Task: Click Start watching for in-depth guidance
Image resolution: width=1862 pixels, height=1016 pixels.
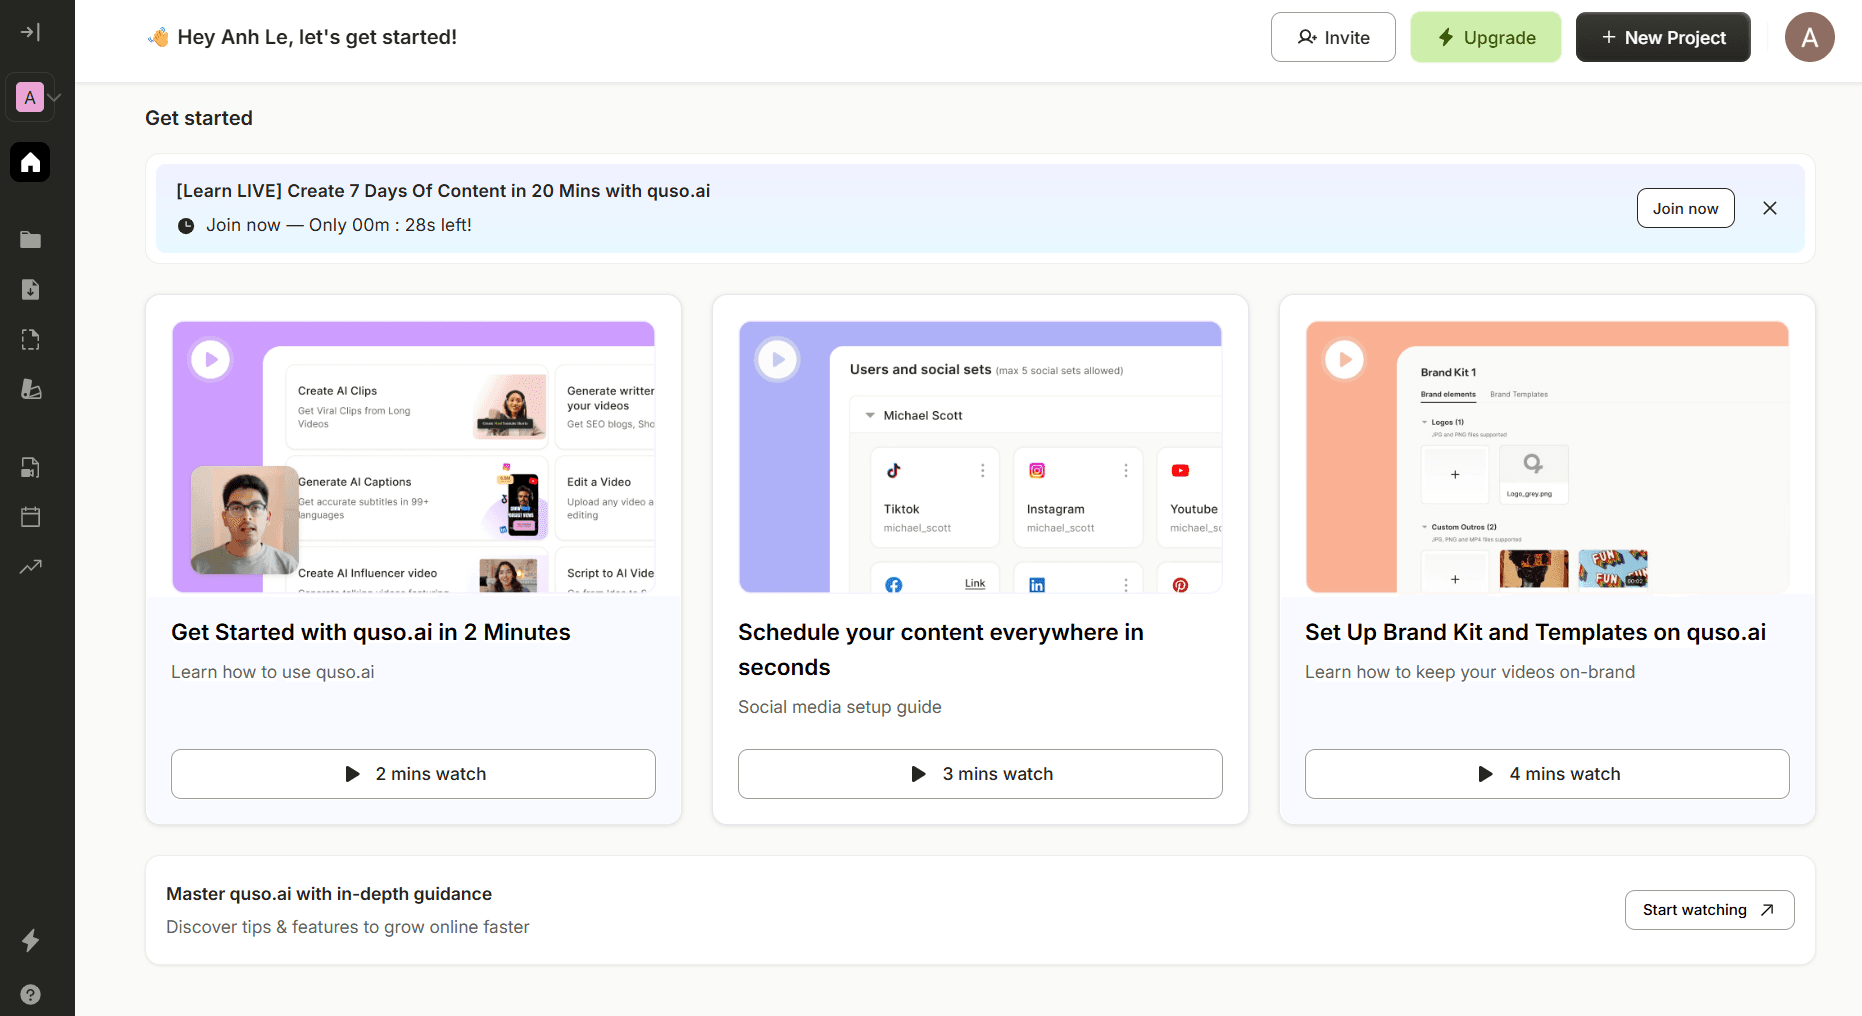Action: pos(1709,910)
